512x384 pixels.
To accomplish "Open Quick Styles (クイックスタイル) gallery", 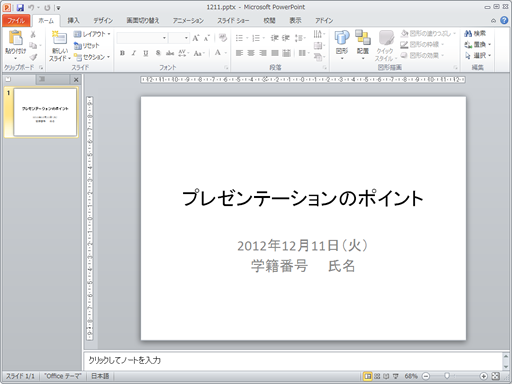I will (x=386, y=46).
